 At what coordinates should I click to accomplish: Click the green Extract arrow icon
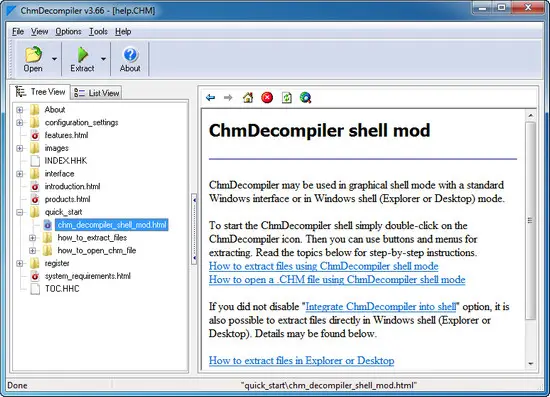(x=83, y=54)
